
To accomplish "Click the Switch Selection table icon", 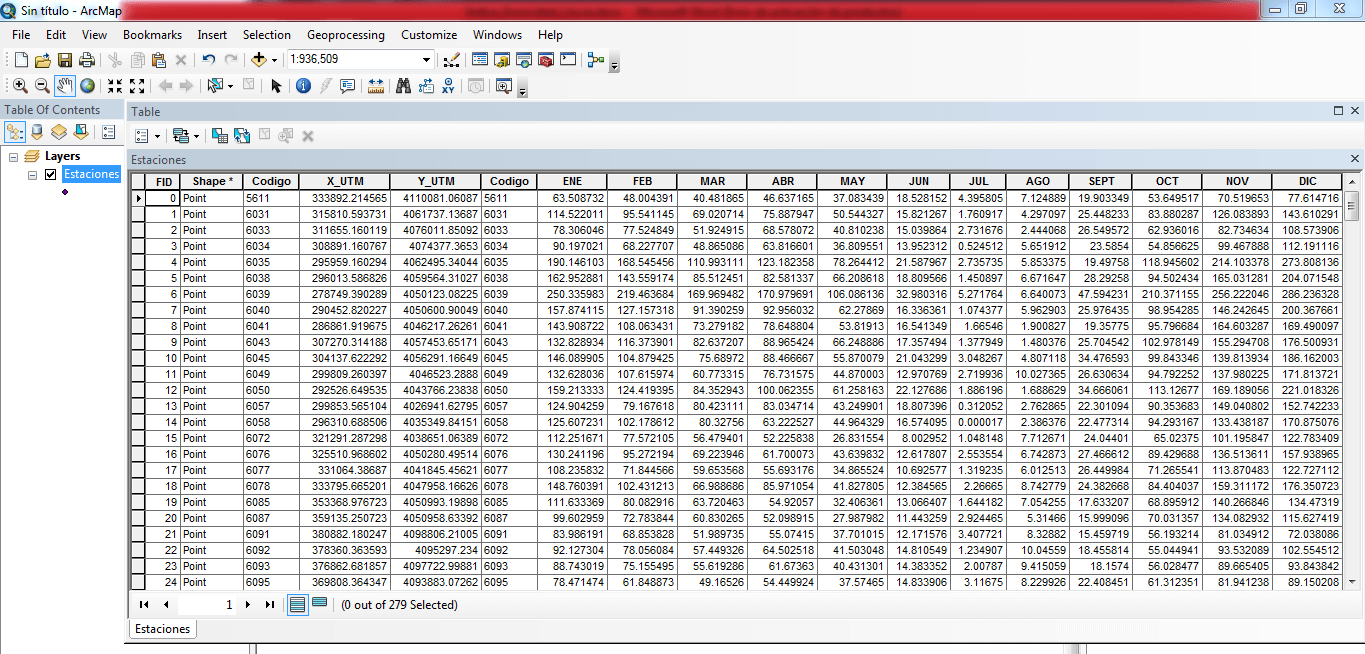I will click(242, 136).
